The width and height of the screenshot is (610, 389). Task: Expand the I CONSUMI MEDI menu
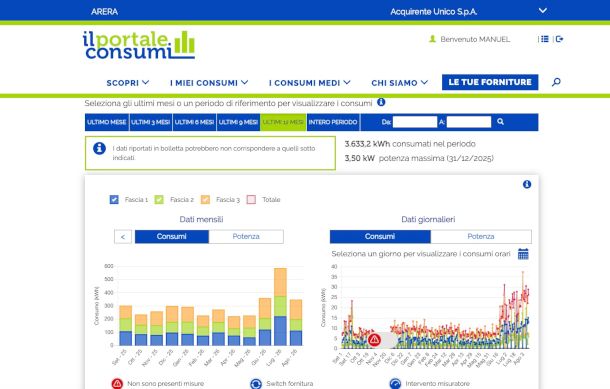click(x=310, y=83)
